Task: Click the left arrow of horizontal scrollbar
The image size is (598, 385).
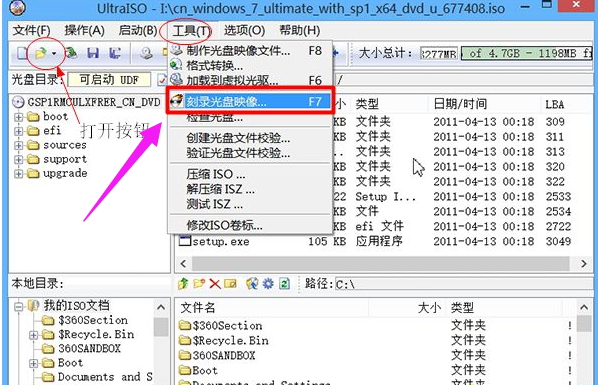Action: click(x=183, y=264)
